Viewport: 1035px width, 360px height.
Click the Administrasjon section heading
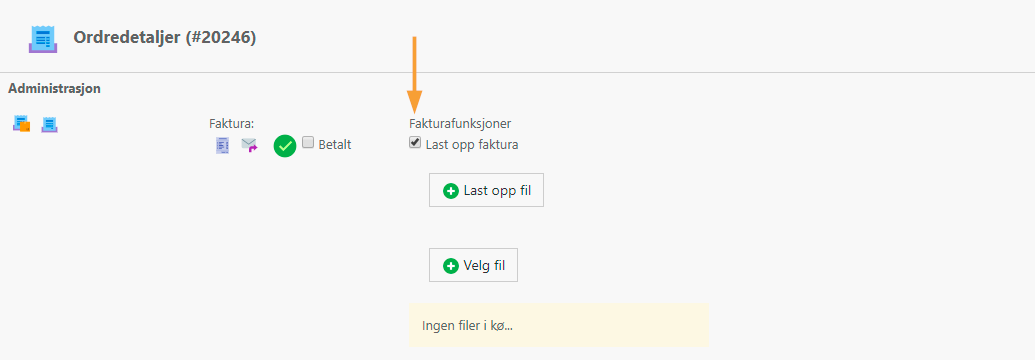(54, 88)
